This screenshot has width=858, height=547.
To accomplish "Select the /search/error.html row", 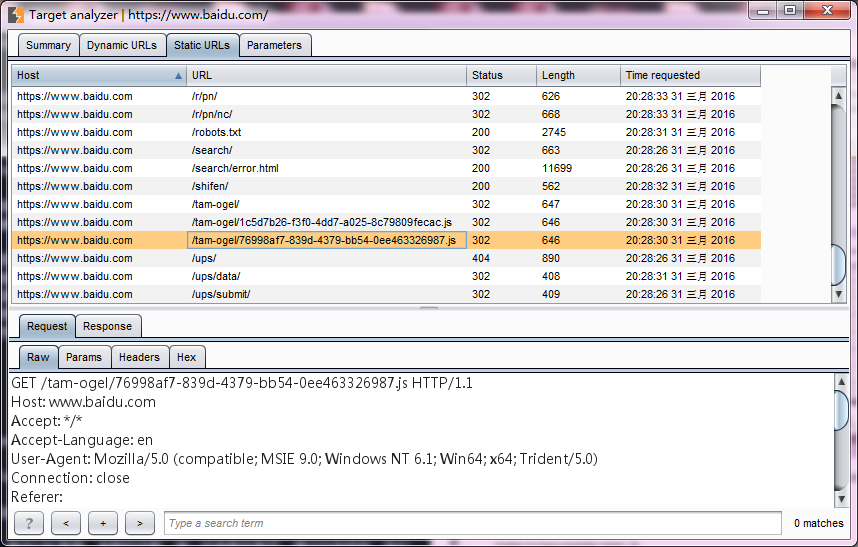I will (386, 168).
